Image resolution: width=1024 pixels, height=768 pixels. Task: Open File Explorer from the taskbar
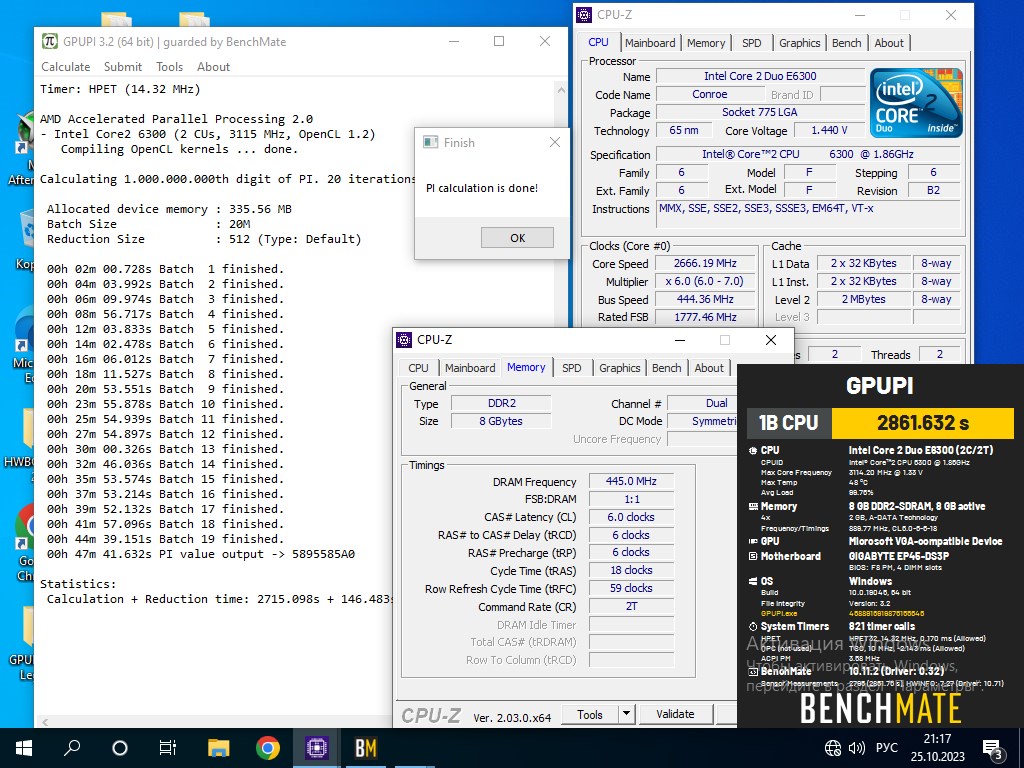(218, 748)
